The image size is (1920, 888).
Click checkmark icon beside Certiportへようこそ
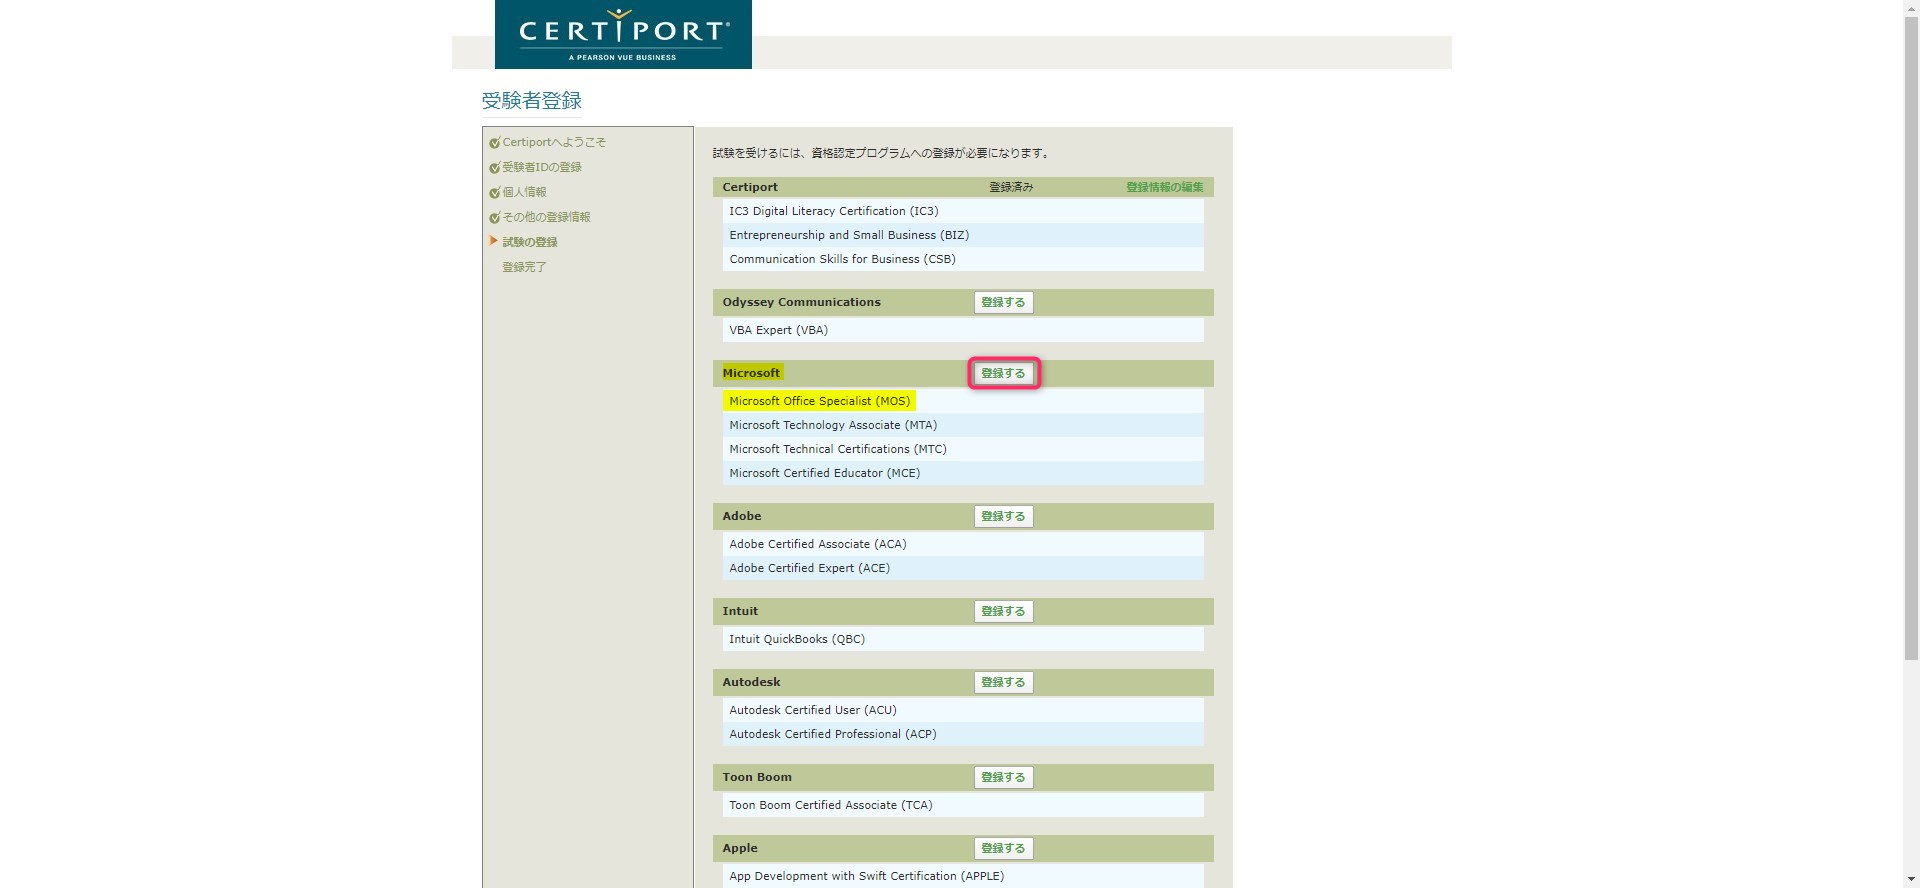[x=494, y=143]
